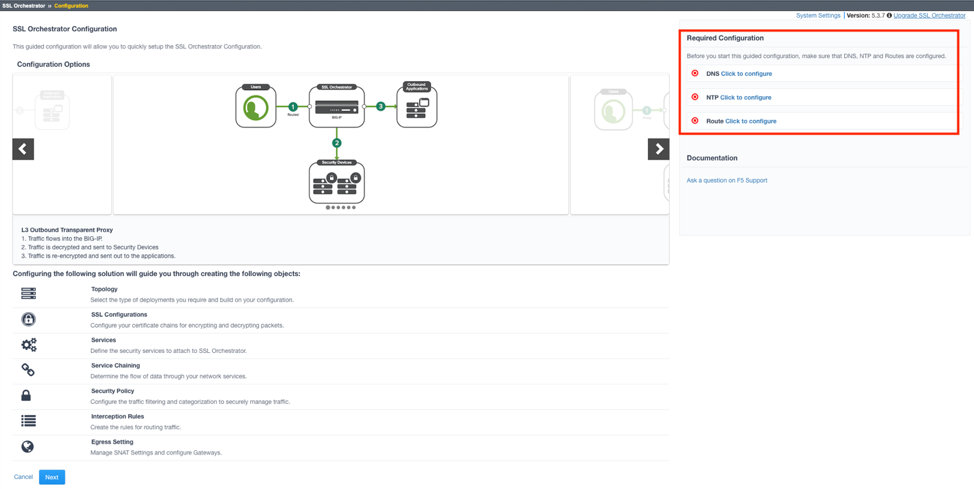Click SSL Orchestrator breadcrumb

(23, 5)
